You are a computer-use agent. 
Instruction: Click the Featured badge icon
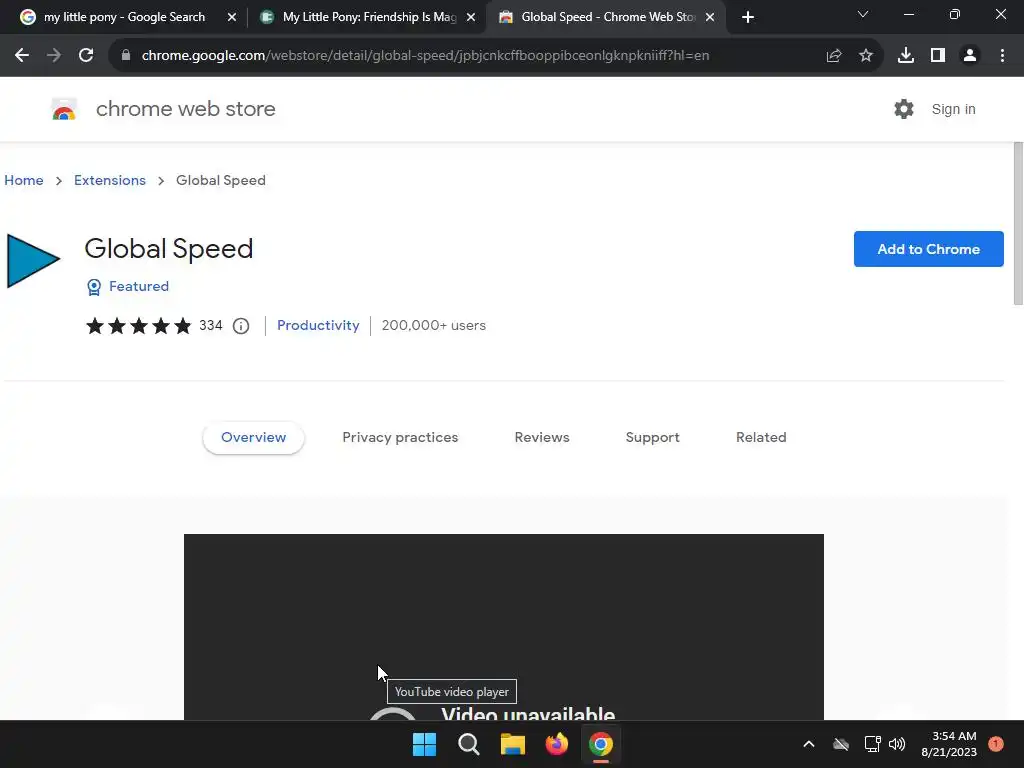pos(94,287)
